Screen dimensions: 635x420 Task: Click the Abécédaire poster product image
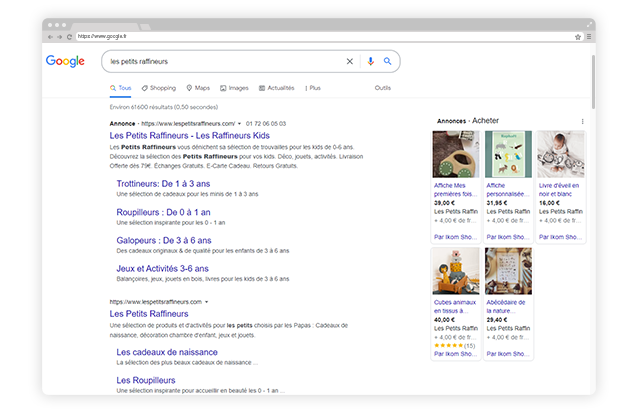pyautogui.click(x=508, y=271)
